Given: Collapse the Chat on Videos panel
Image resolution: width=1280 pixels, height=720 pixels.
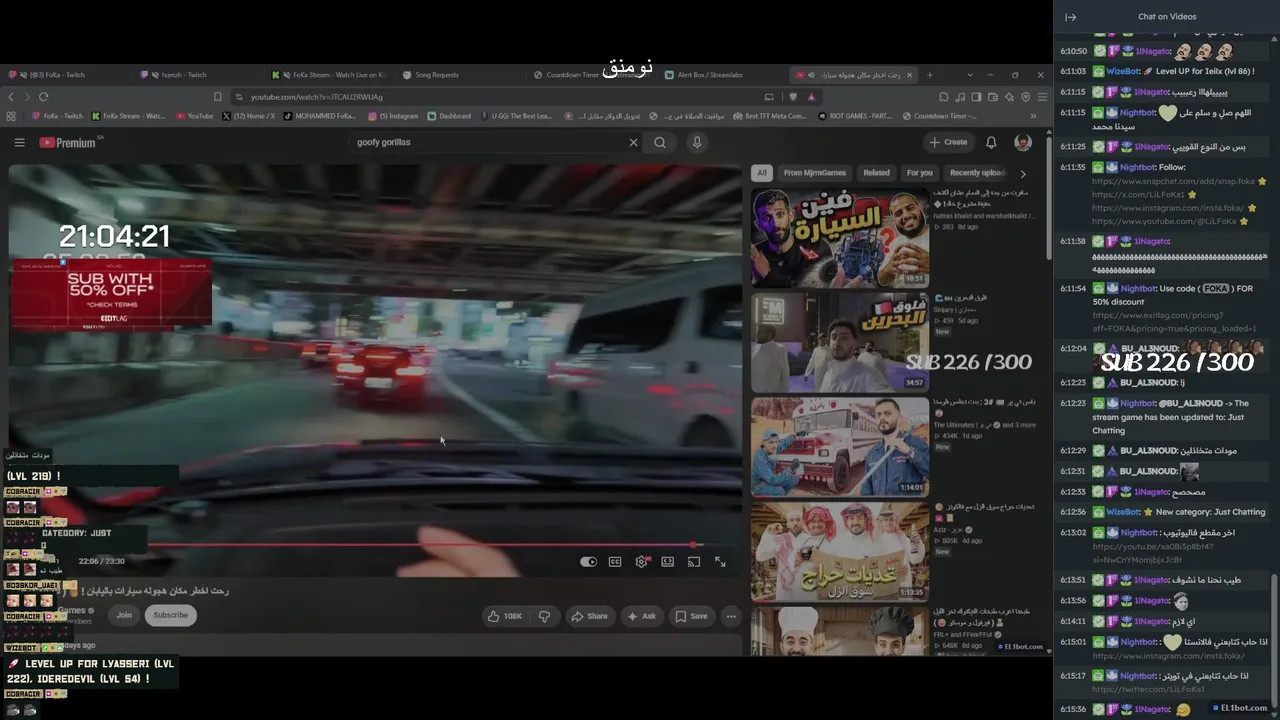Looking at the screenshot, I should pyautogui.click(x=1070, y=17).
